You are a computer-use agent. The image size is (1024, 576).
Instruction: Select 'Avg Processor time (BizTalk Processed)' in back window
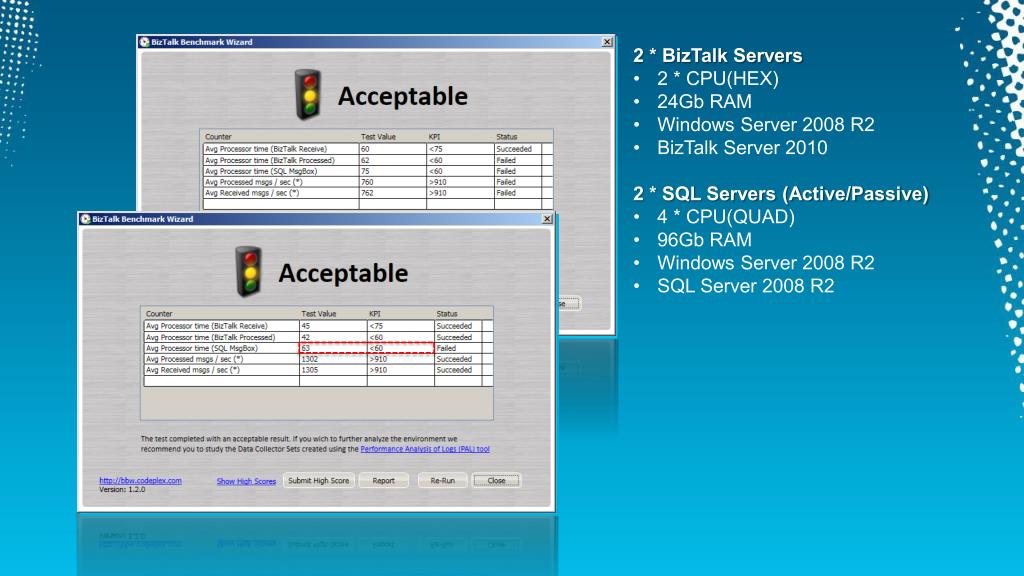click(x=270, y=160)
